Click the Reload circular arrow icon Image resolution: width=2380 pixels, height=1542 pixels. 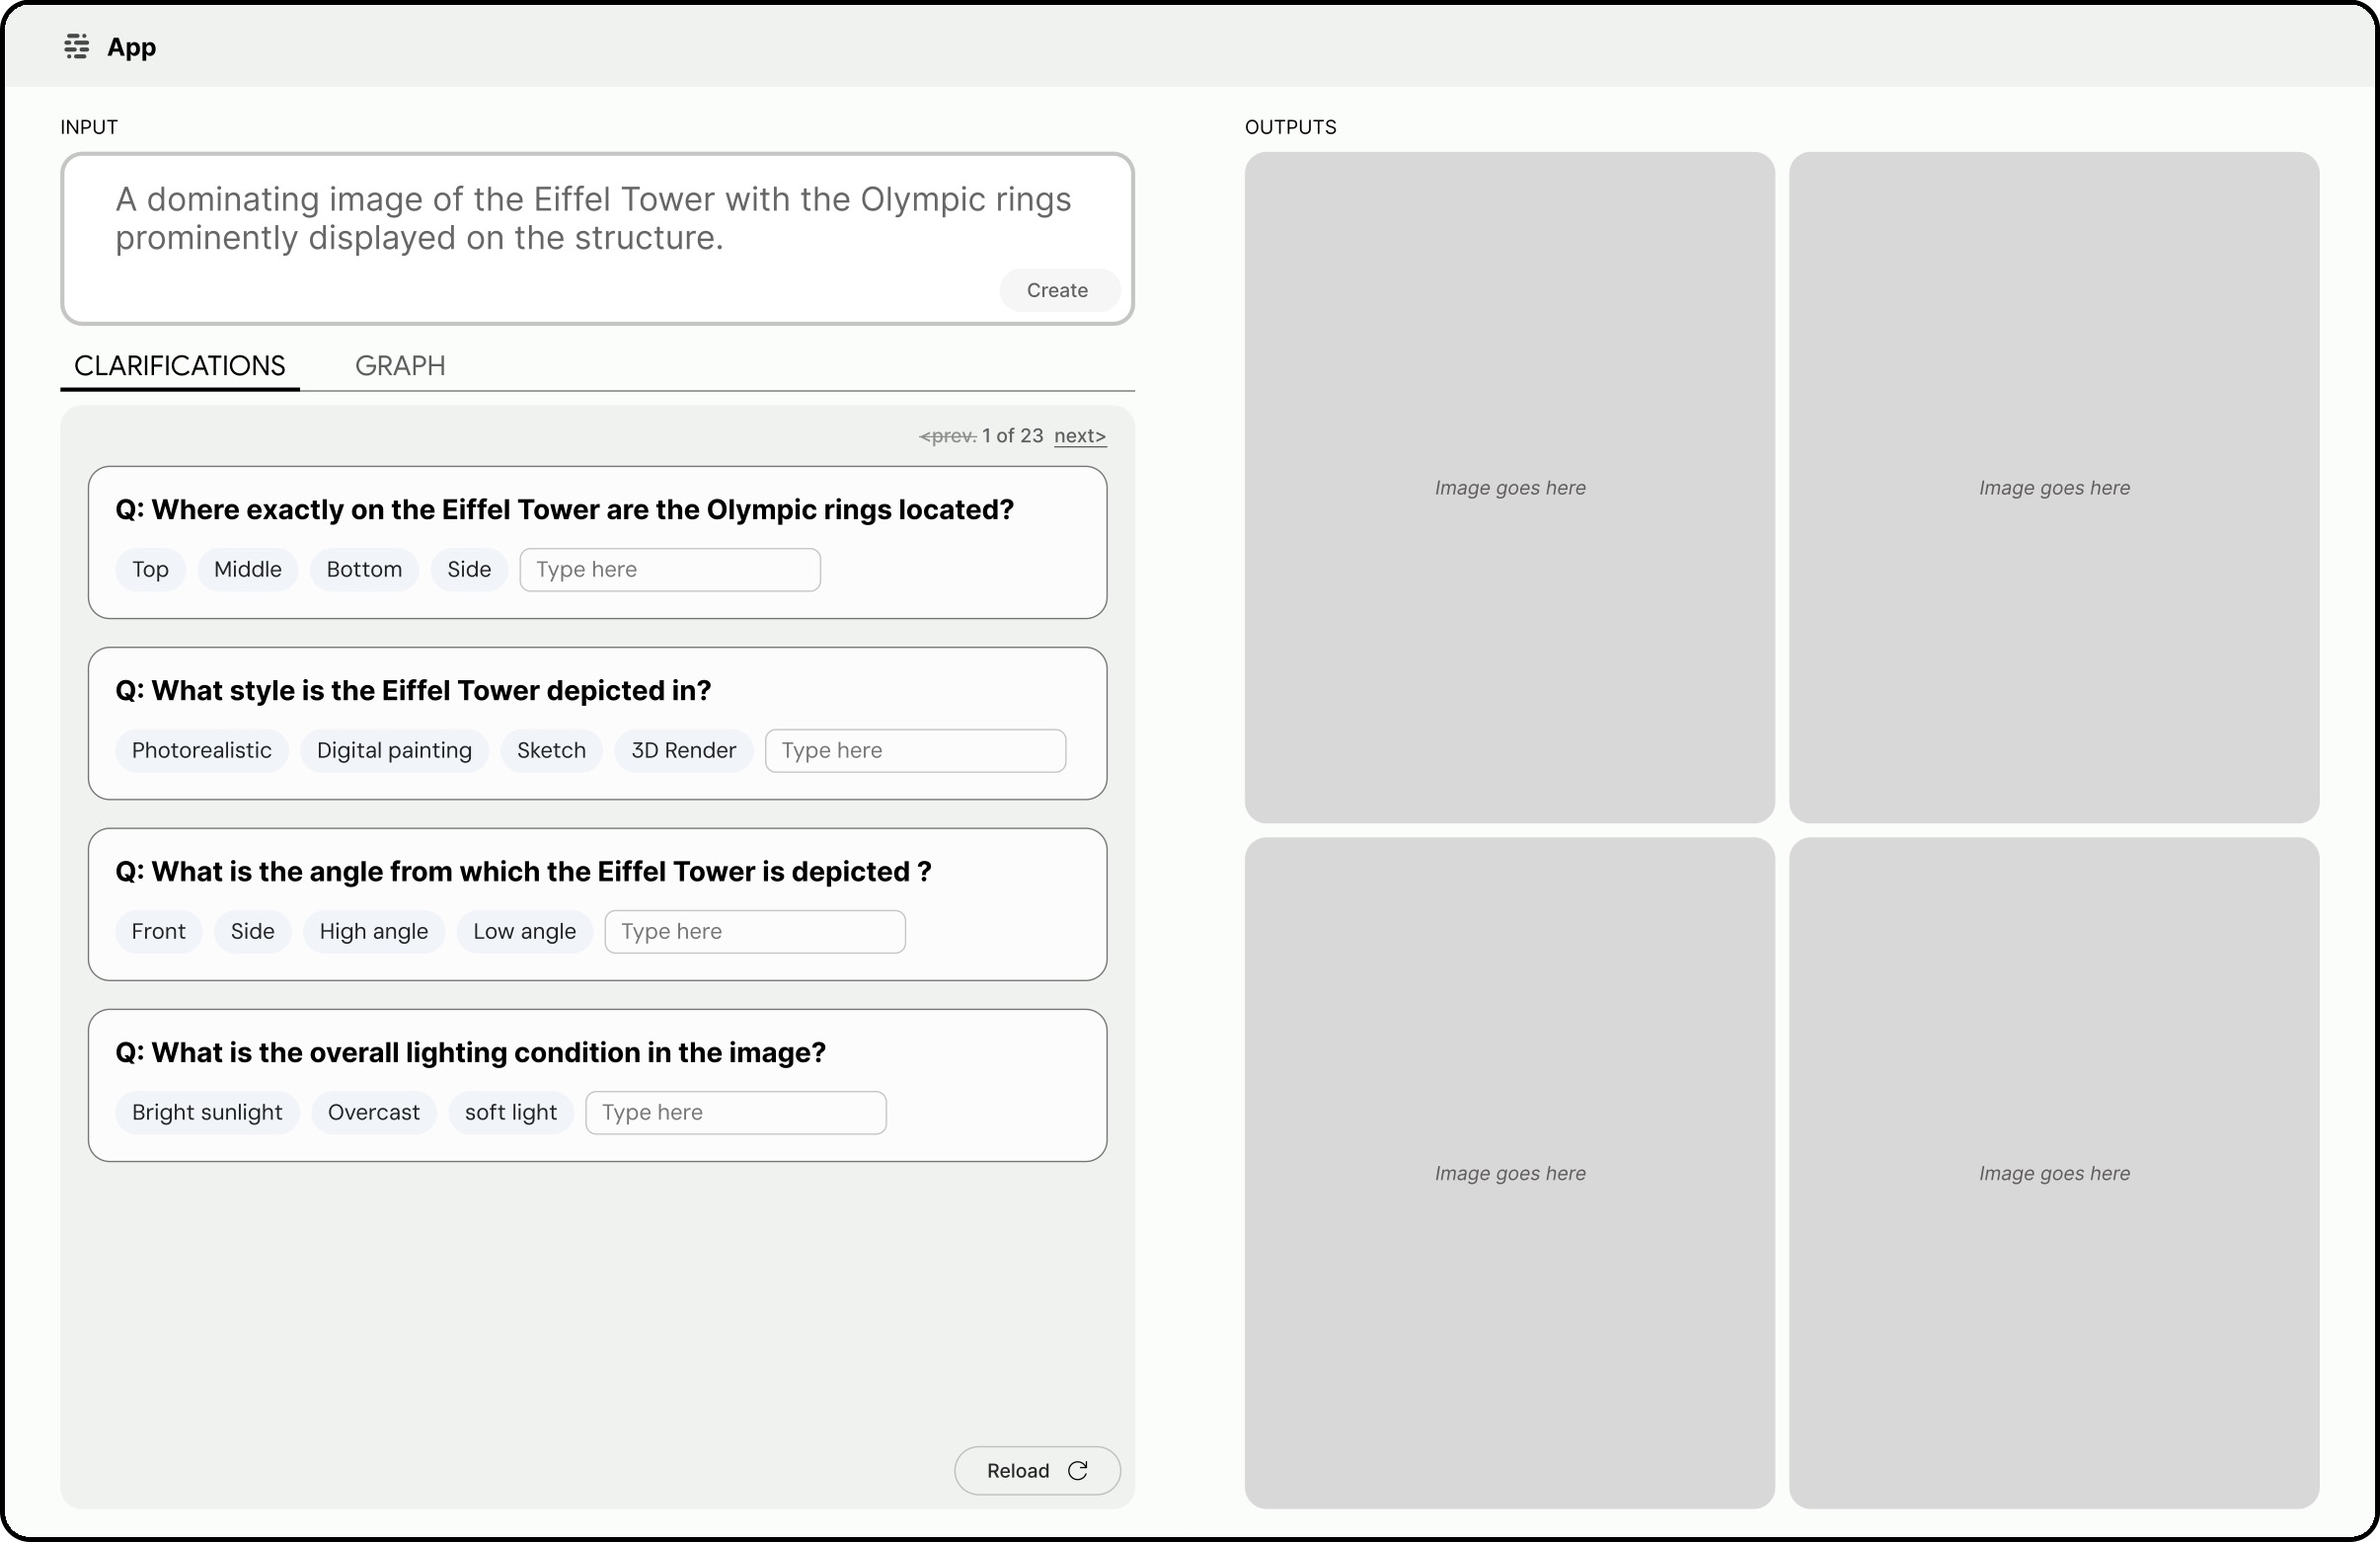tap(1077, 1470)
